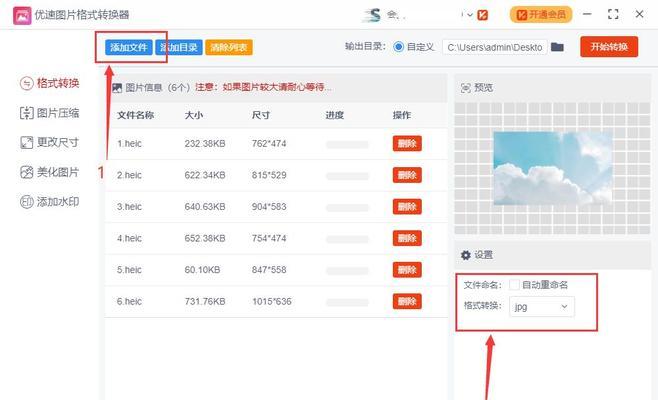Select the 2.heic file name
Image resolution: width=658 pixels, height=400 pixels.
pyautogui.click(x=129, y=175)
